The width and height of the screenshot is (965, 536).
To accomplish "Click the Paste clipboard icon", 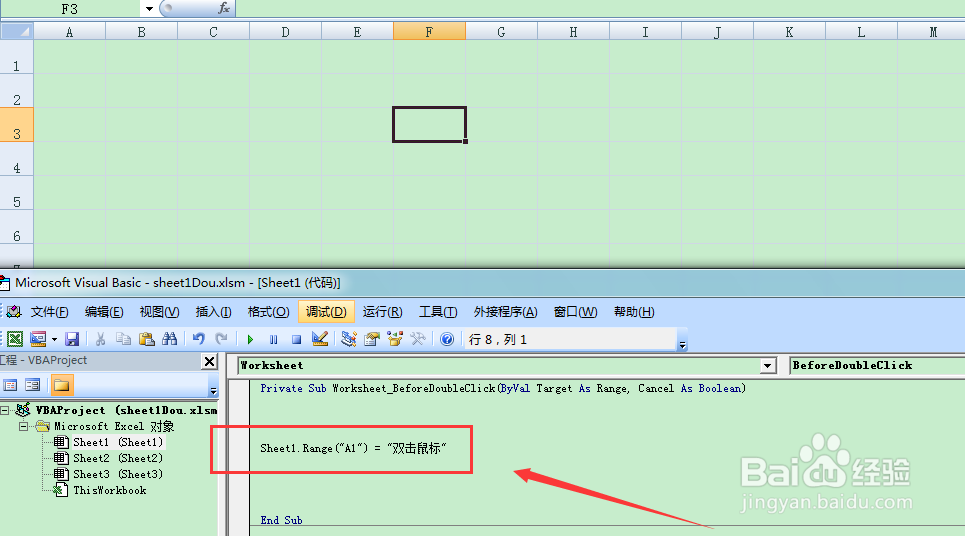I will 146,339.
